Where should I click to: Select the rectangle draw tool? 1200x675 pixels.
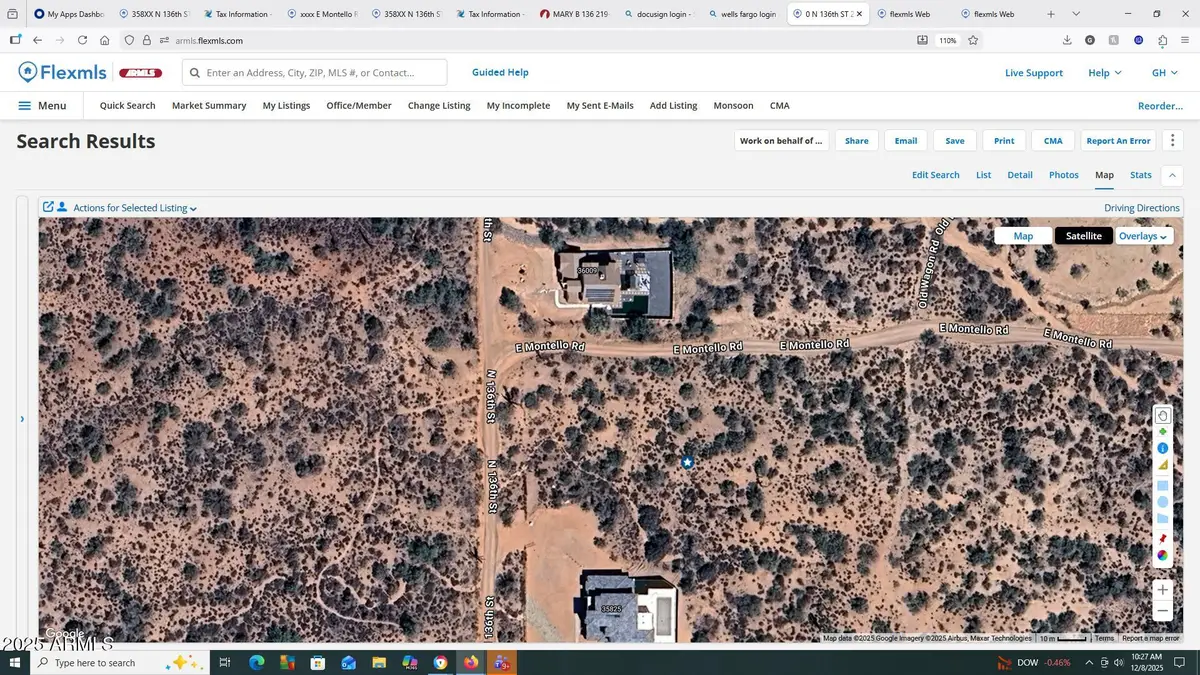1162,485
